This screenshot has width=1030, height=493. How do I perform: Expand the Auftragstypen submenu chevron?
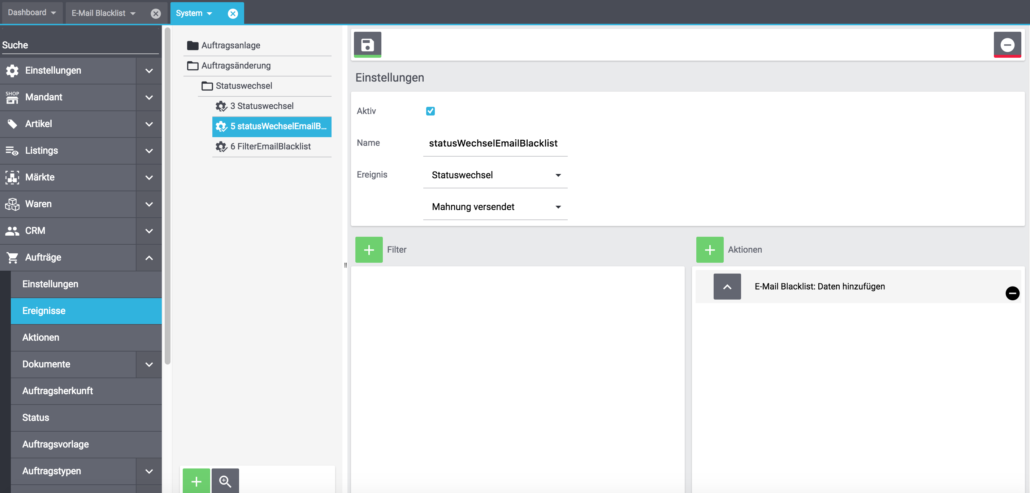click(149, 471)
